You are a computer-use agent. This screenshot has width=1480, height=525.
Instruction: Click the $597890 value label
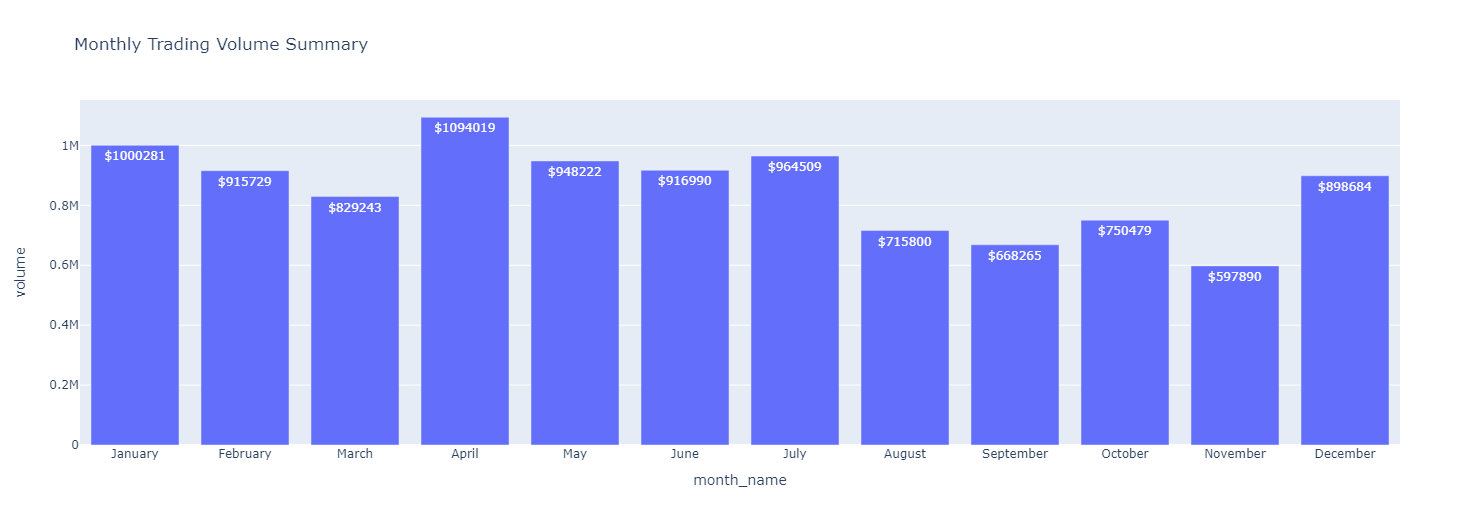click(x=1235, y=277)
